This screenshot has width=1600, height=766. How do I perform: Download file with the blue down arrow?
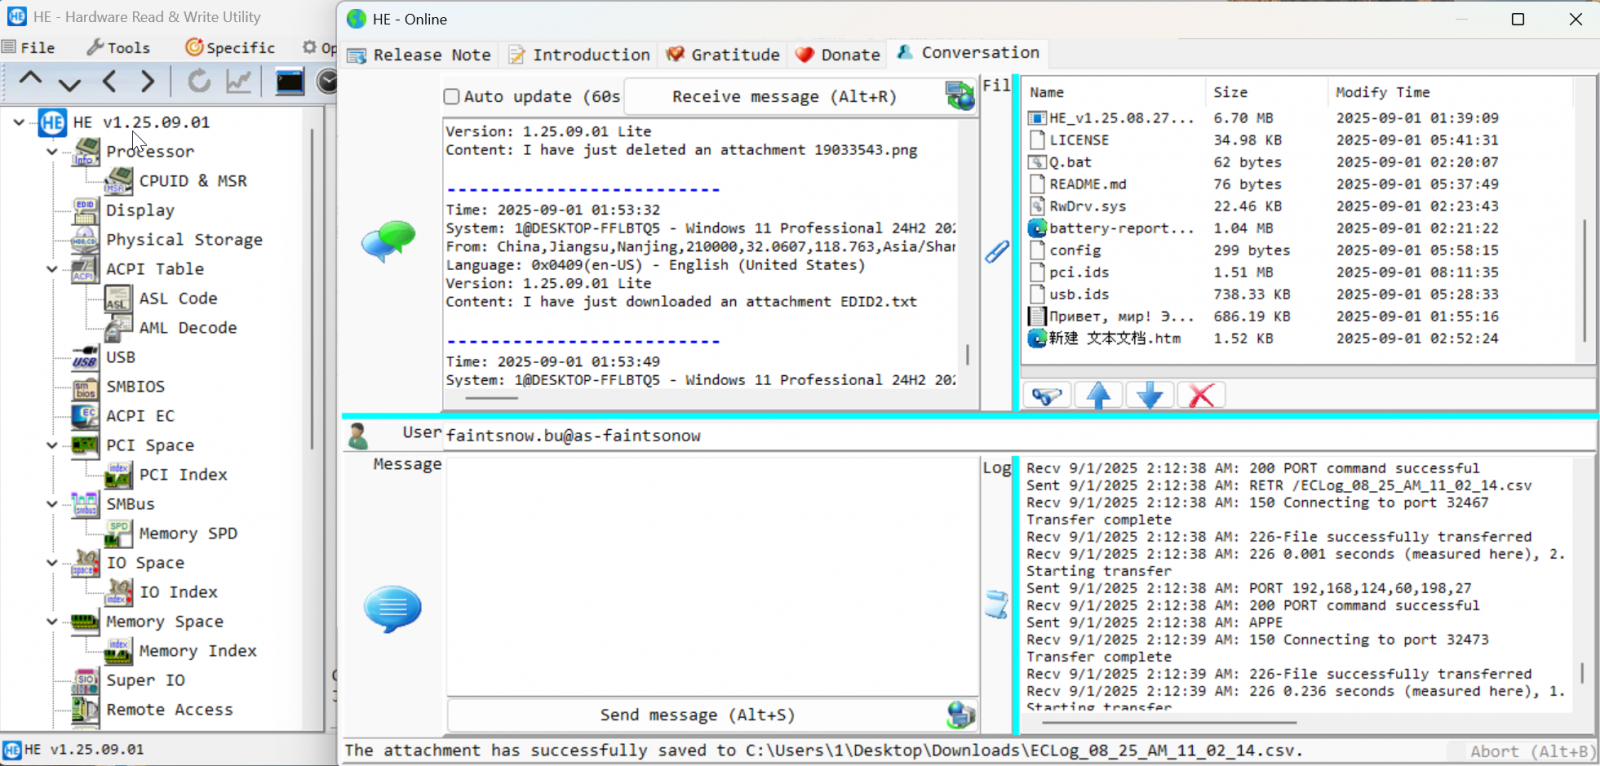(x=1150, y=396)
